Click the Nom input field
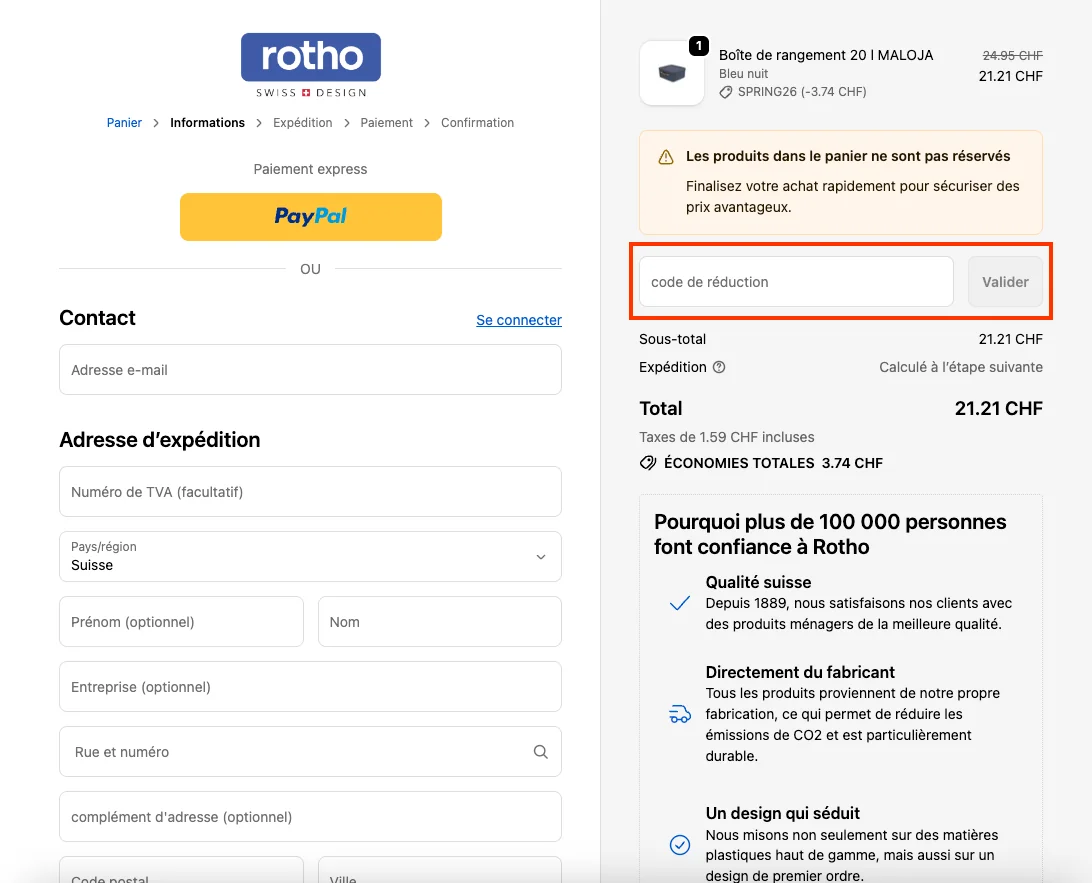The height and width of the screenshot is (883, 1092). pyautogui.click(x=439, y=621)
